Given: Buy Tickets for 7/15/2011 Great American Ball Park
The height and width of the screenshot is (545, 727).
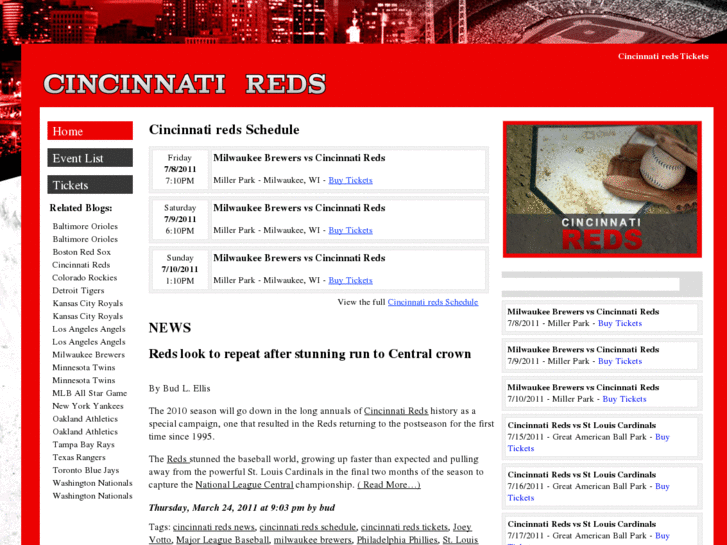Looking at the screenshot, I should (662, 437).
